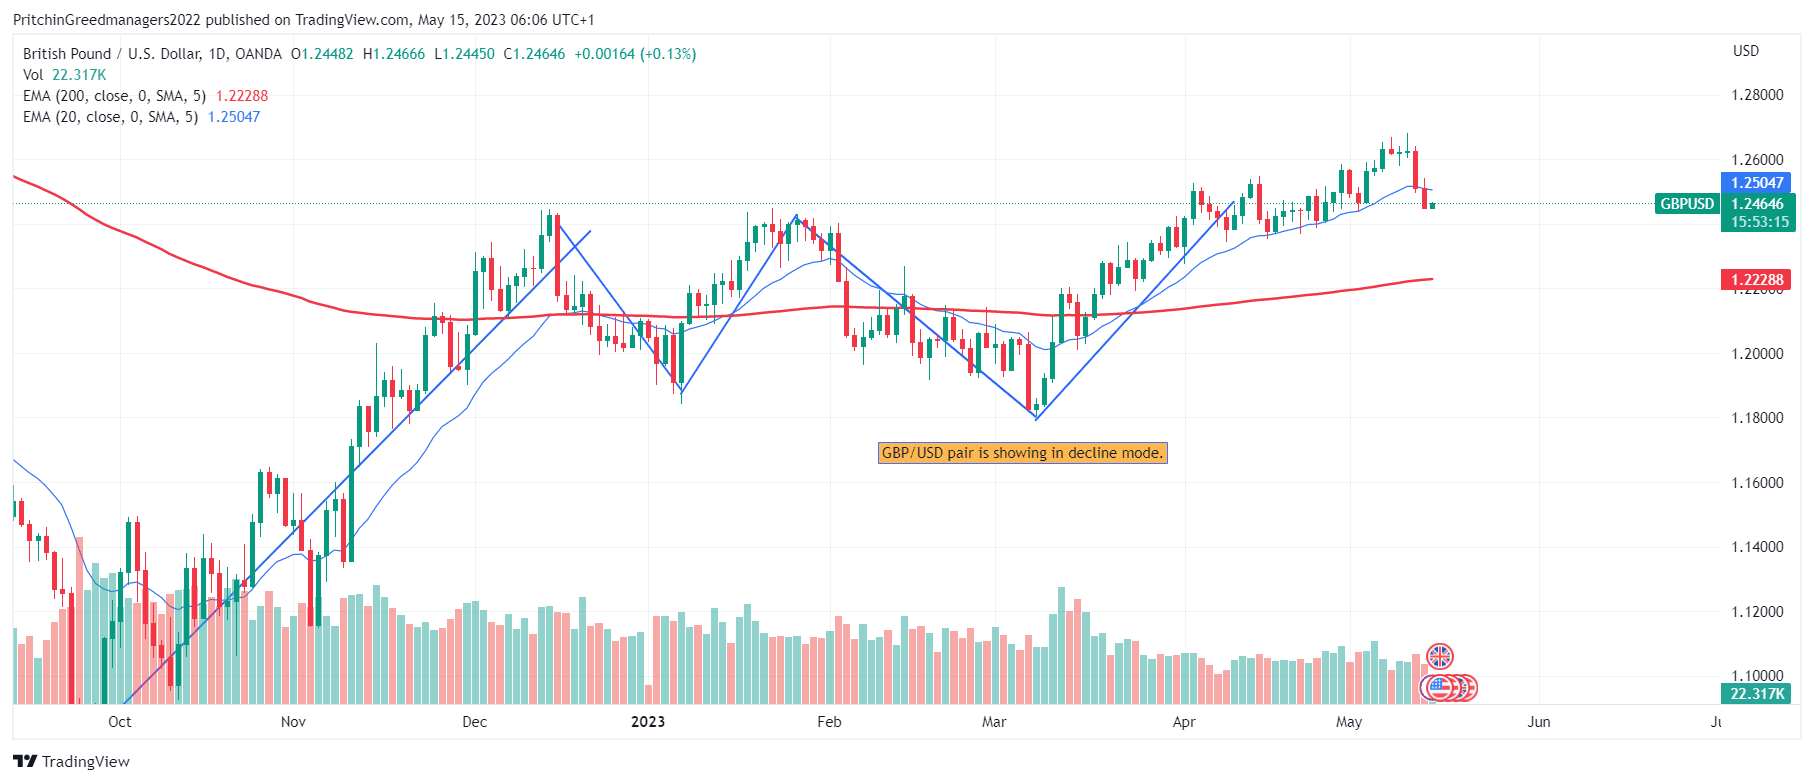Open the front US flag economic event marker
1814x783 pixels.
1438,688
